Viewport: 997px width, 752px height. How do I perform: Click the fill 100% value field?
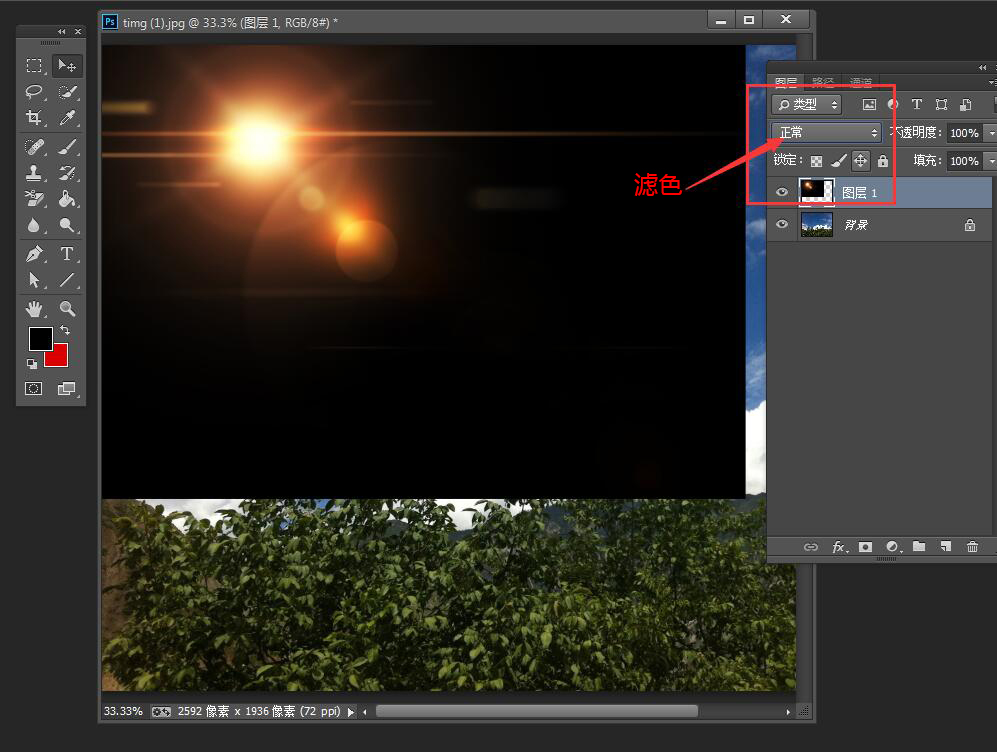pos(964,161)
